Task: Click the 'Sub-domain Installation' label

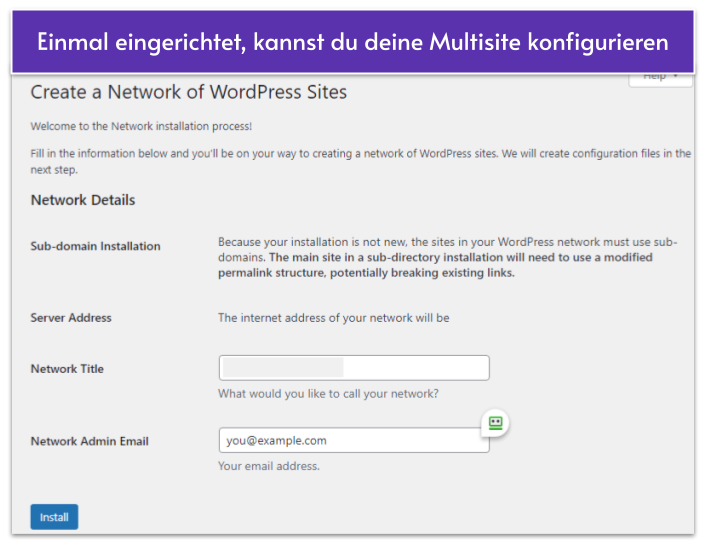Action: pyautogui.click(x=95, y=246)
